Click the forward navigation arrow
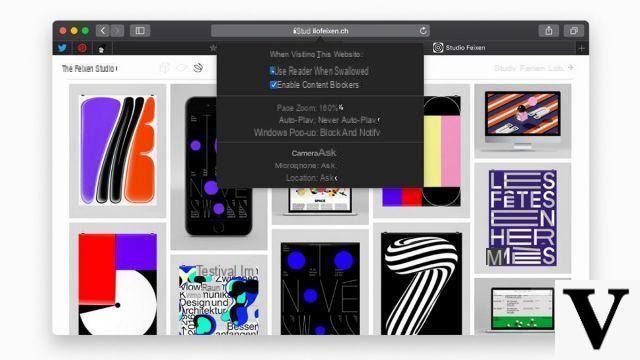Viewport: 640px width, 360px height. [117, 31]
